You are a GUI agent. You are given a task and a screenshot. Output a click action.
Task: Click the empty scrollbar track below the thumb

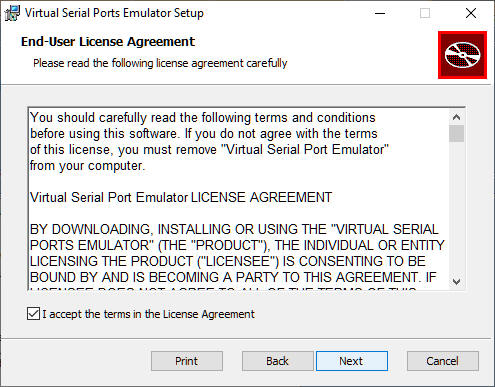point(456,208)
